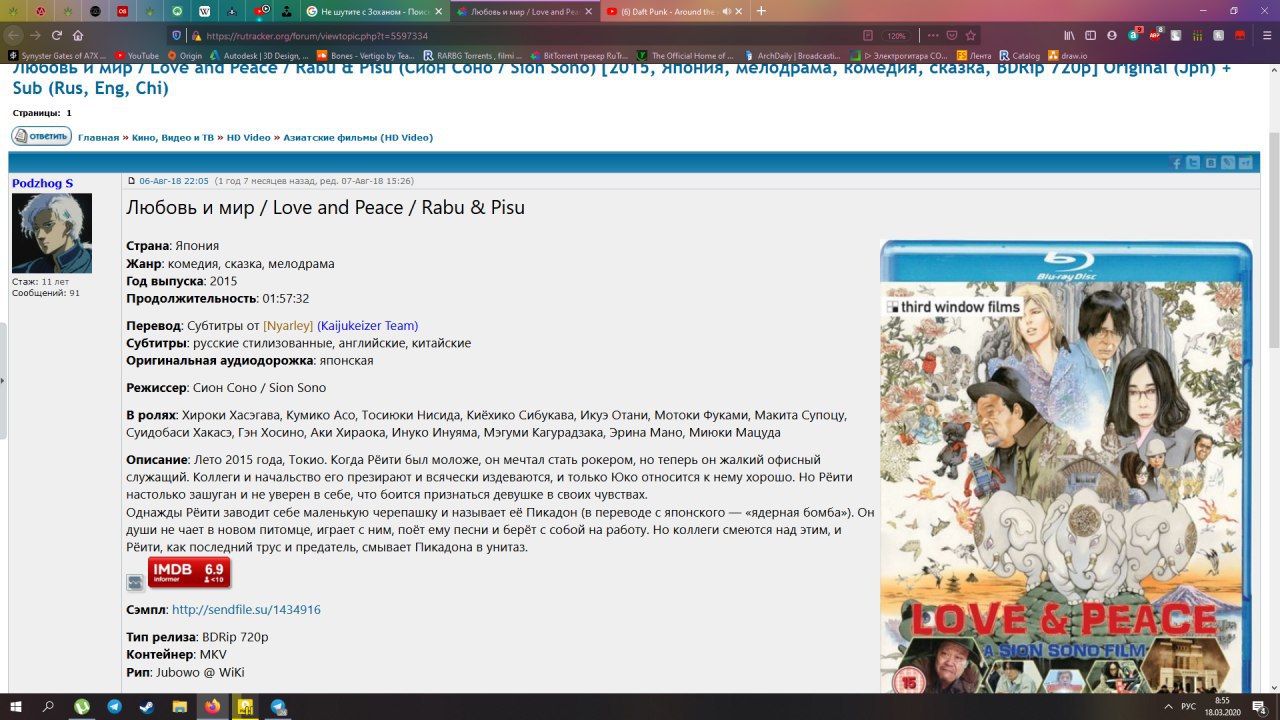This screenshot has width=1280, height=720.
Task: Go to Главная breadcrumb link
Action: (x=98, y=137)
